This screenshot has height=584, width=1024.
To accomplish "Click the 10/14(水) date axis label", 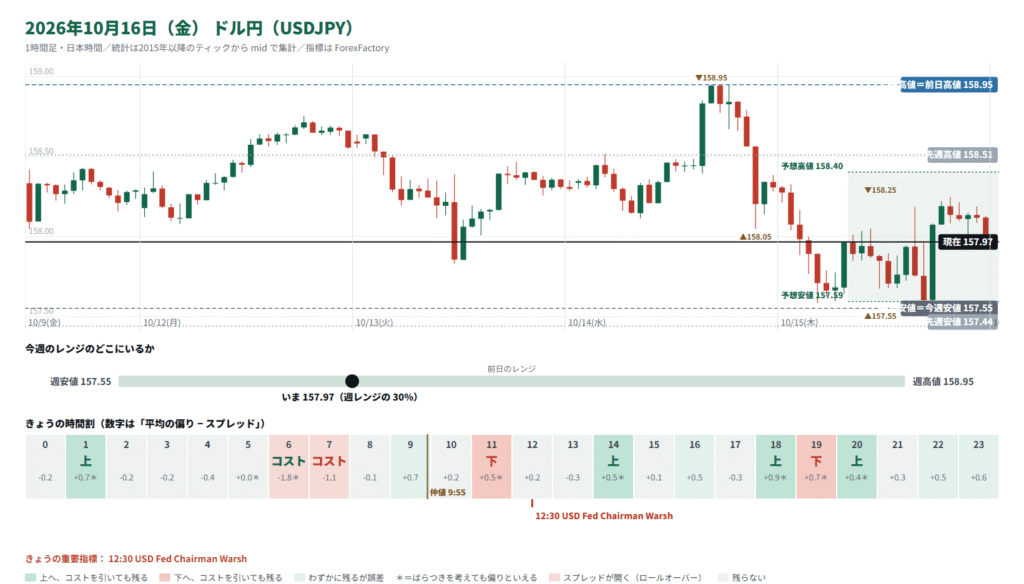I will click(x=586, y=323).
